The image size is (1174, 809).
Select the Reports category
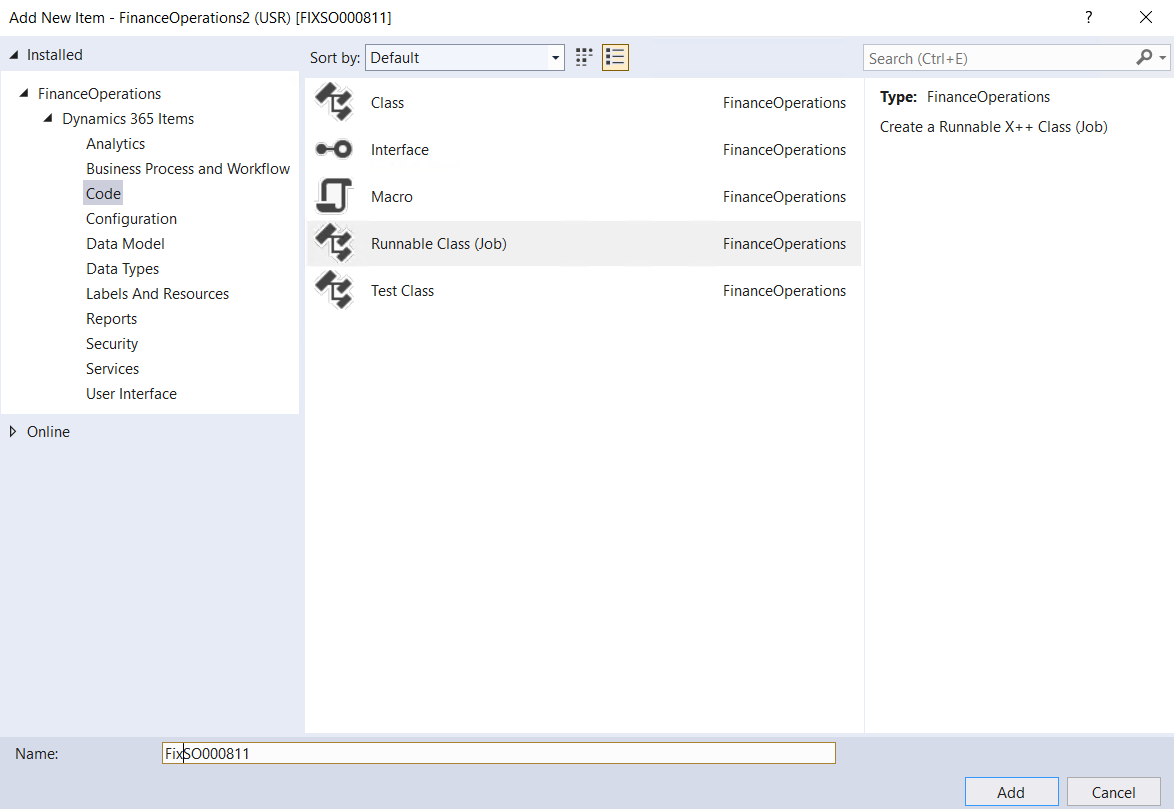pos(112,319)
